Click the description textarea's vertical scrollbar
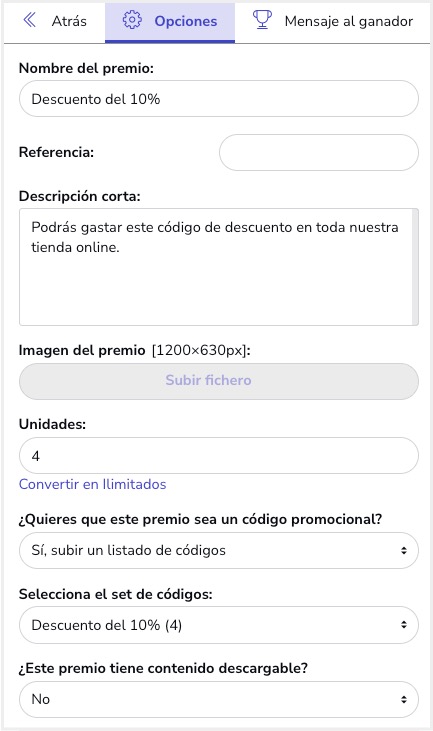This screenshot has width=433, height=731. 415,267
